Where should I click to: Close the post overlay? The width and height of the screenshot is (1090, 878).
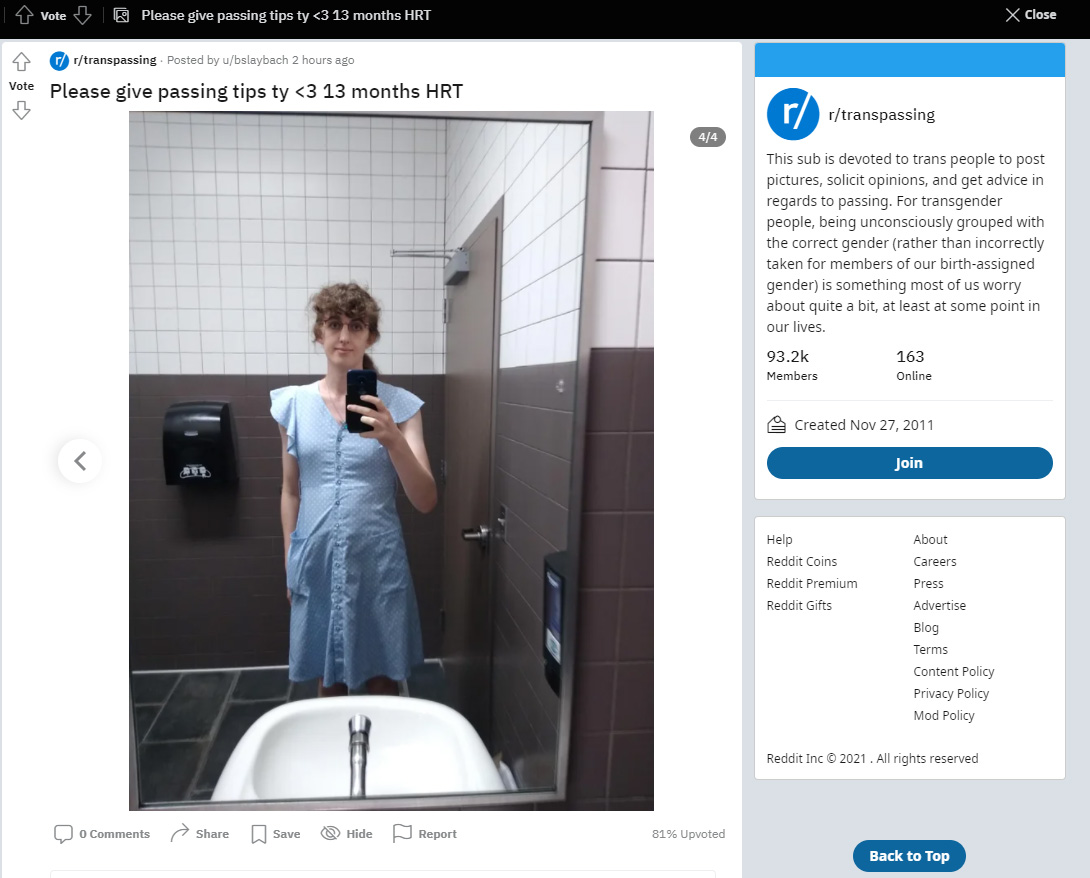coord(1031,15)
